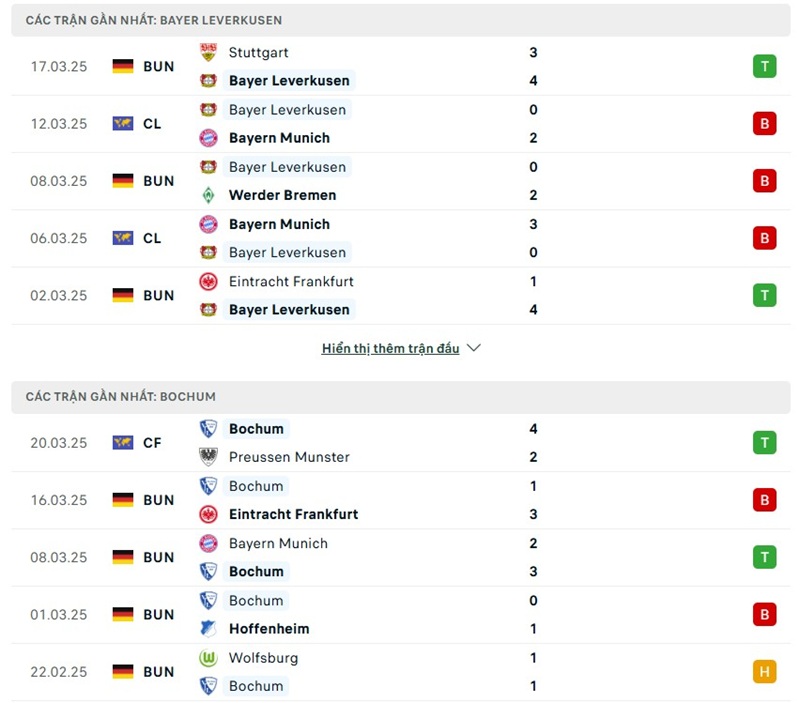
Task: Open the 'Hiển thị thêm trận đấu' link
Action: (x=390, y=349)
